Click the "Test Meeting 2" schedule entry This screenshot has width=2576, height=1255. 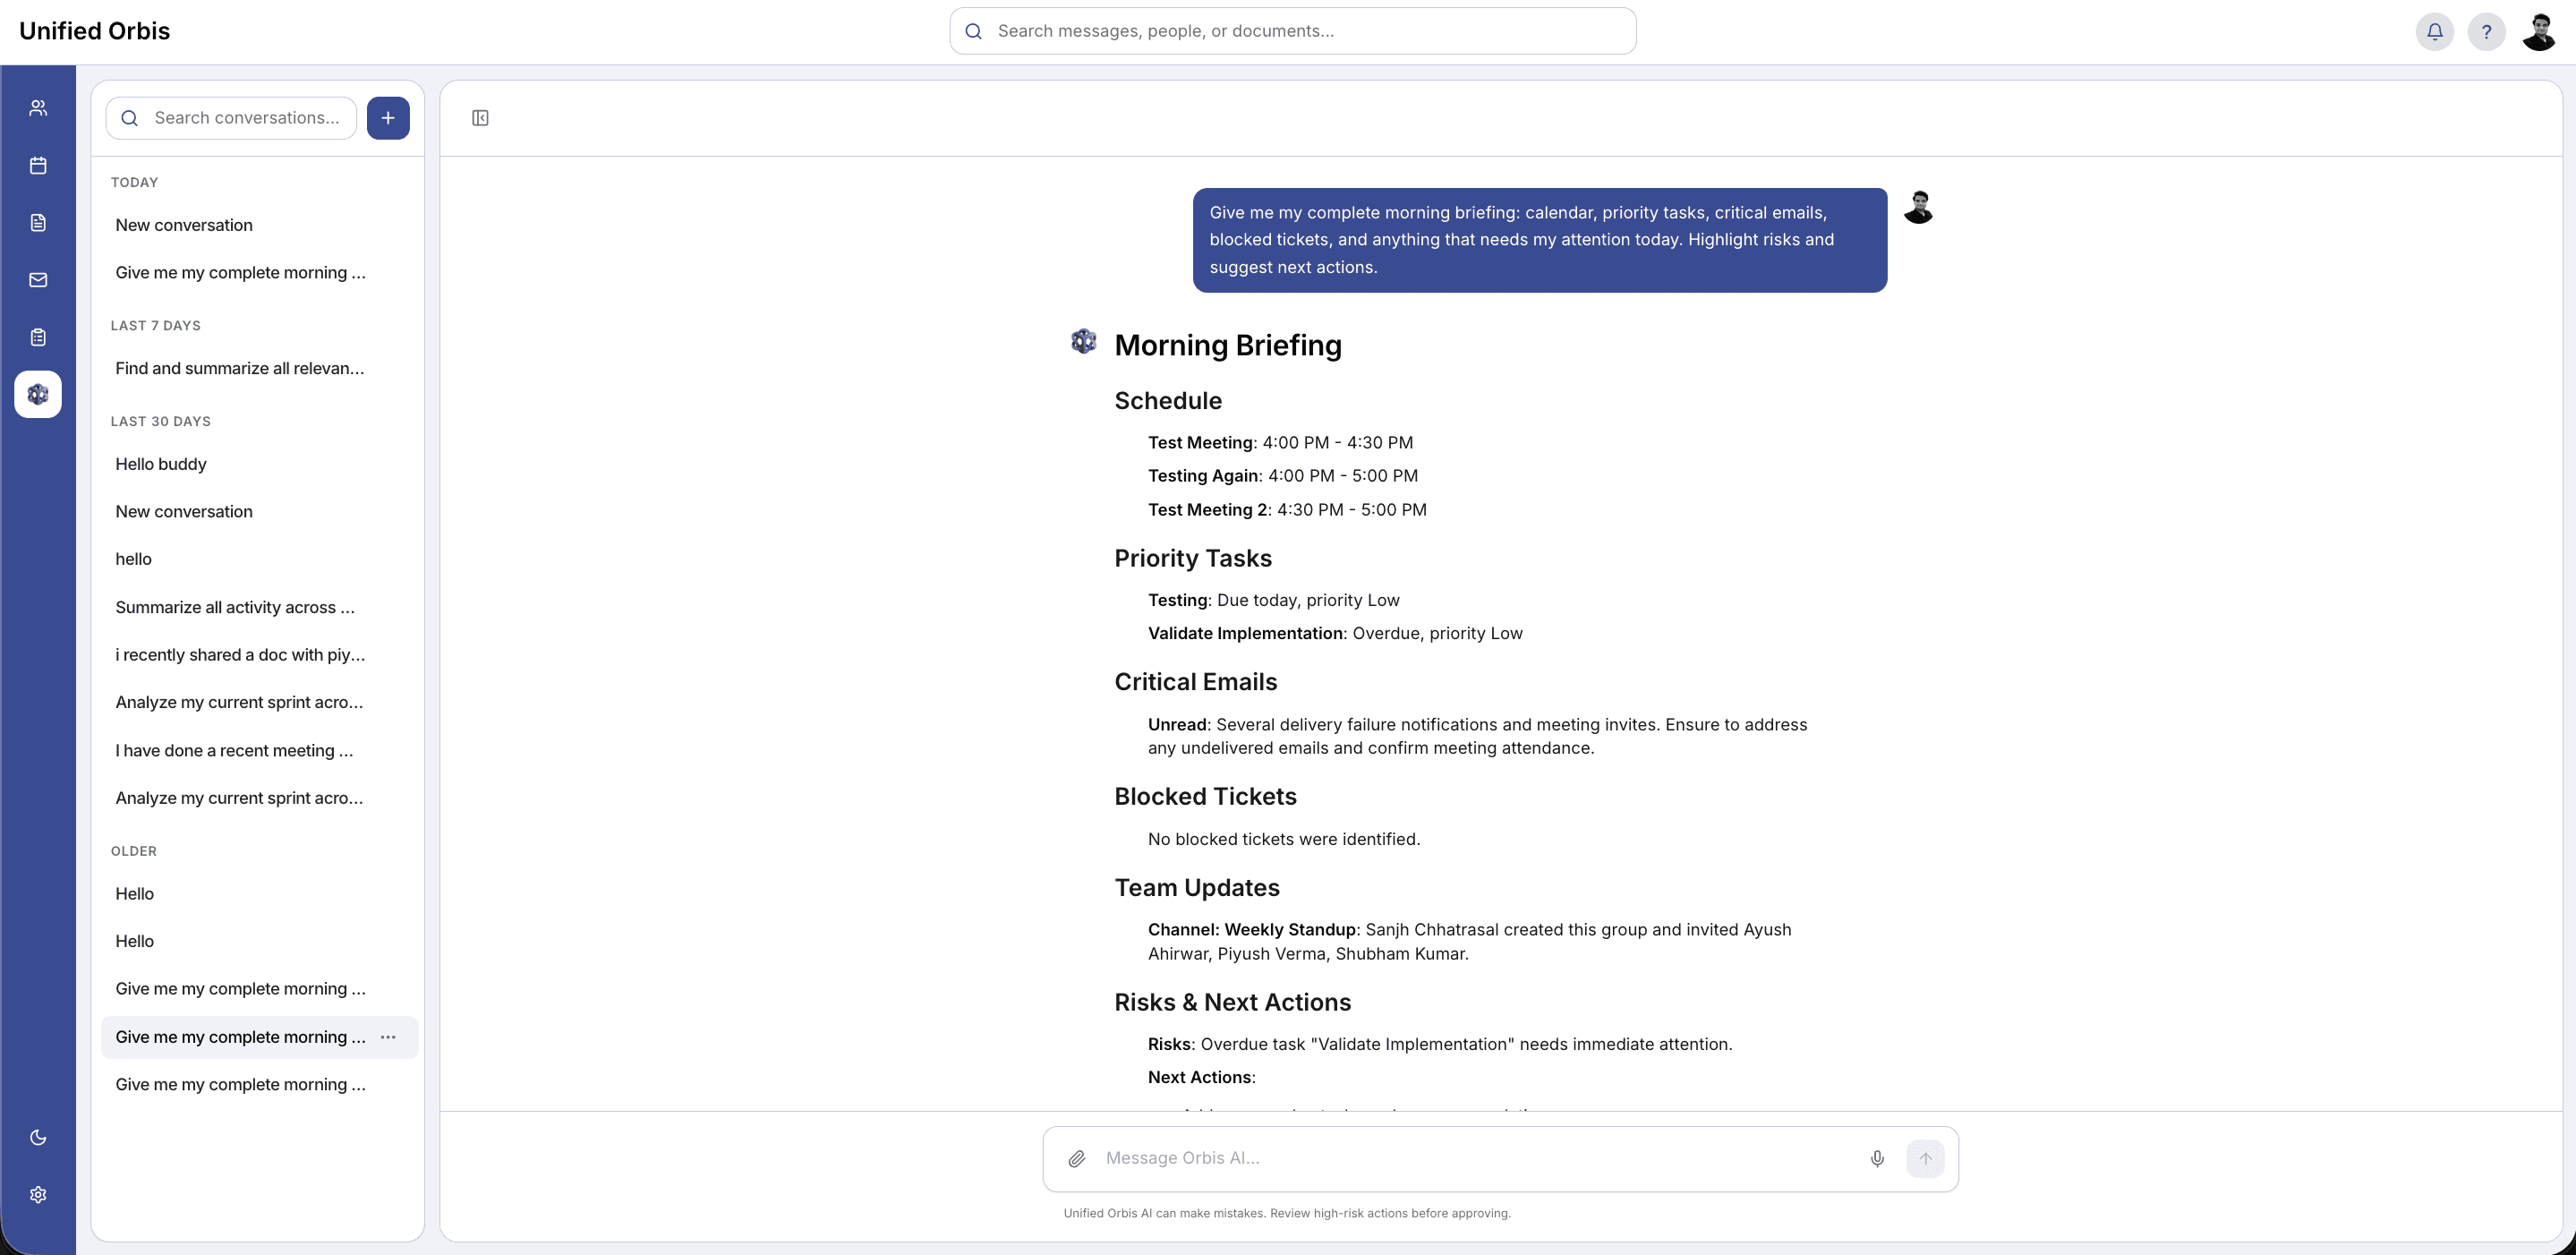pyautogui.click(x=1287, y=510)
